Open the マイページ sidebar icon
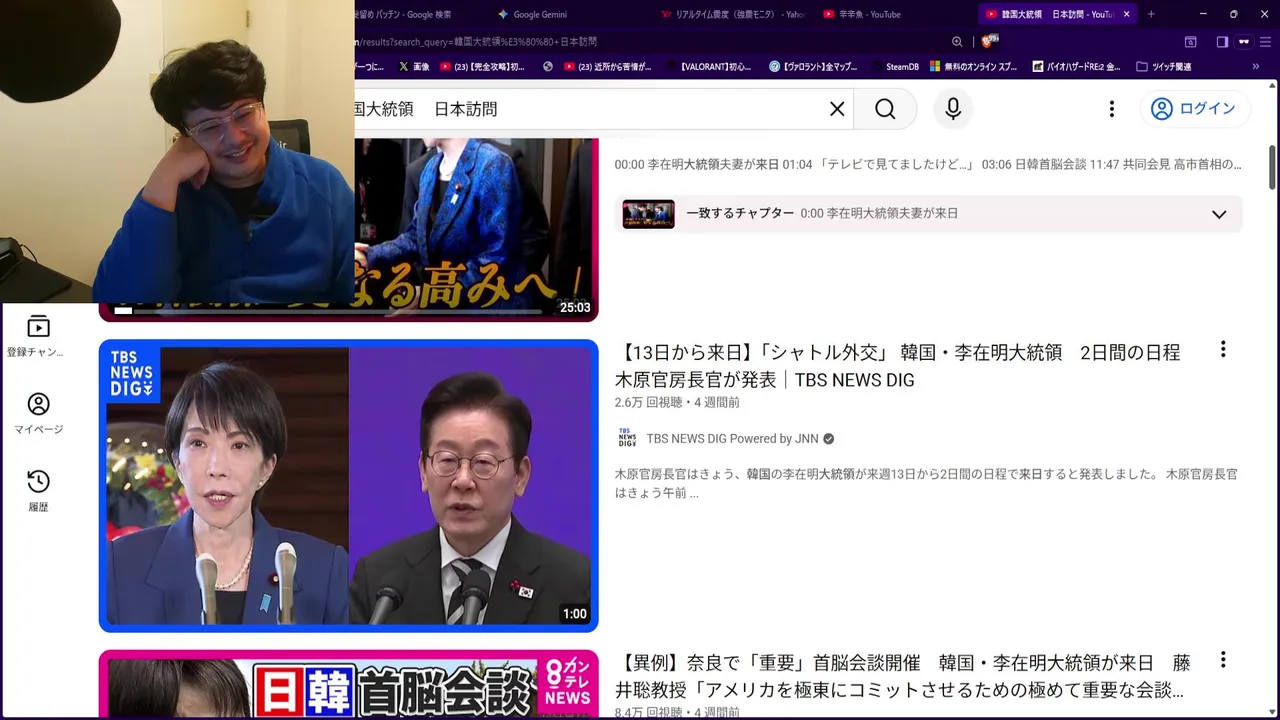Viewport: 1280px width, 720px height. tap(38, 413)
